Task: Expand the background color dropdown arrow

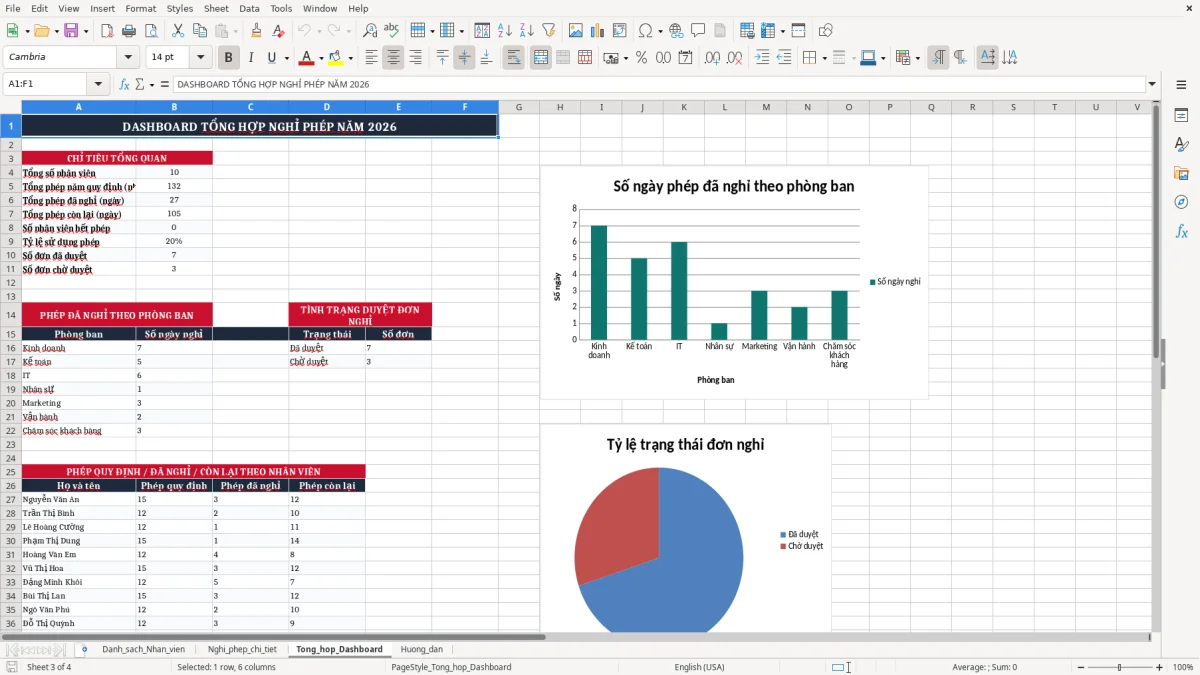Action: (350, 58)
